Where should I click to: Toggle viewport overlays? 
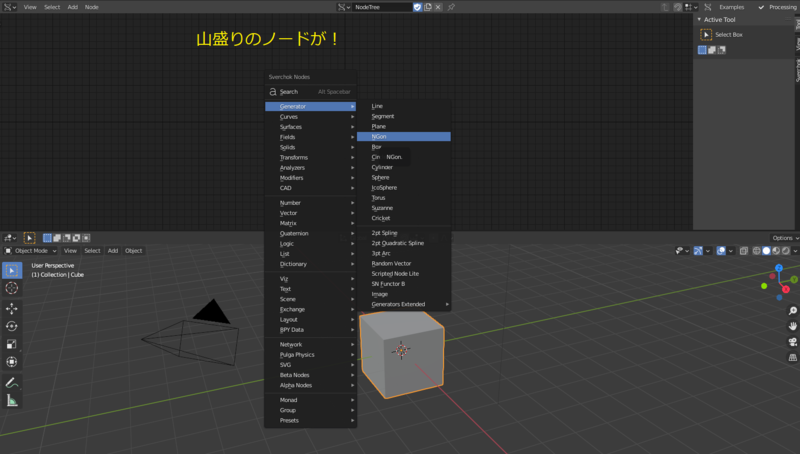point(720,250)
